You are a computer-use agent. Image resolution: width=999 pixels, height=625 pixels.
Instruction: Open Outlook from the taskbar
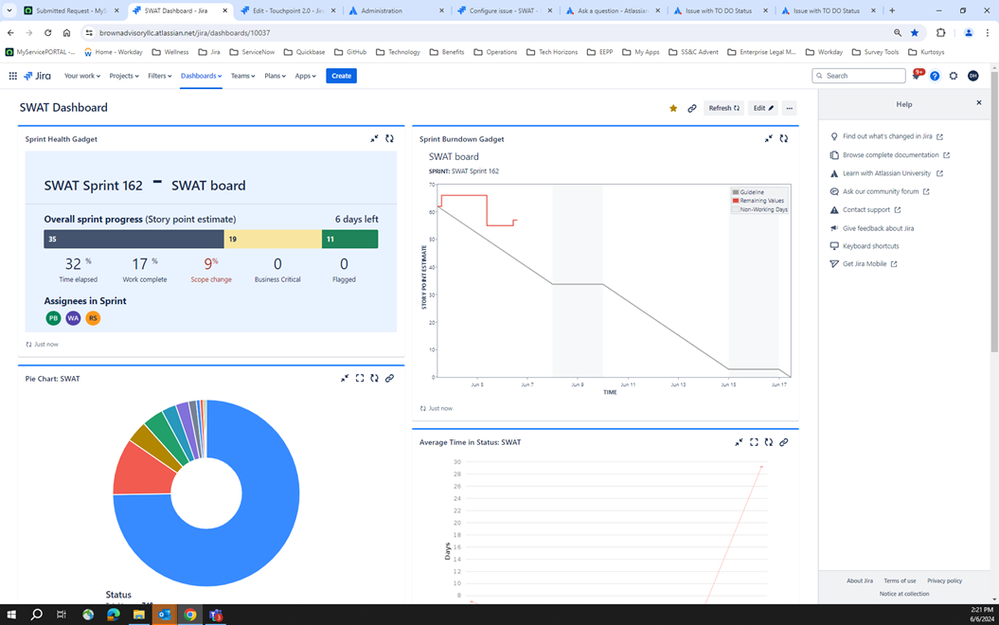[164, 614]
